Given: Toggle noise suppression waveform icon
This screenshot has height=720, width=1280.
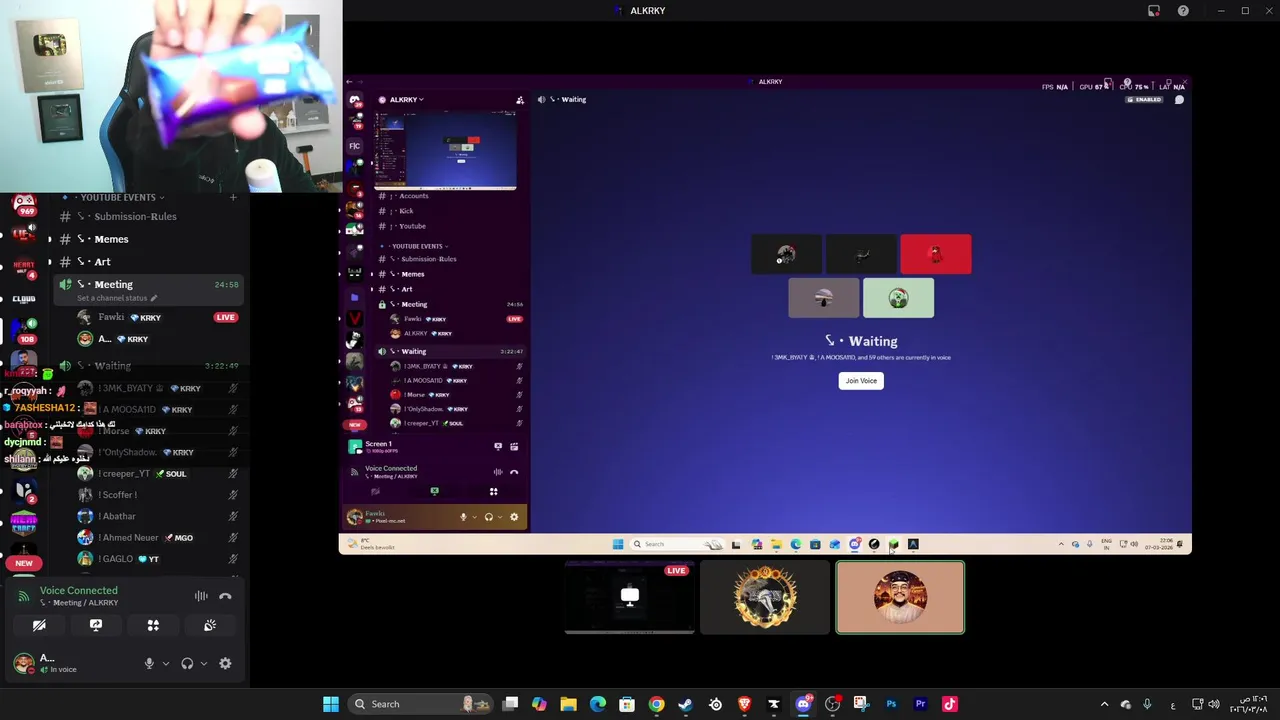Looking at the screenshot, I should point(201,596).
